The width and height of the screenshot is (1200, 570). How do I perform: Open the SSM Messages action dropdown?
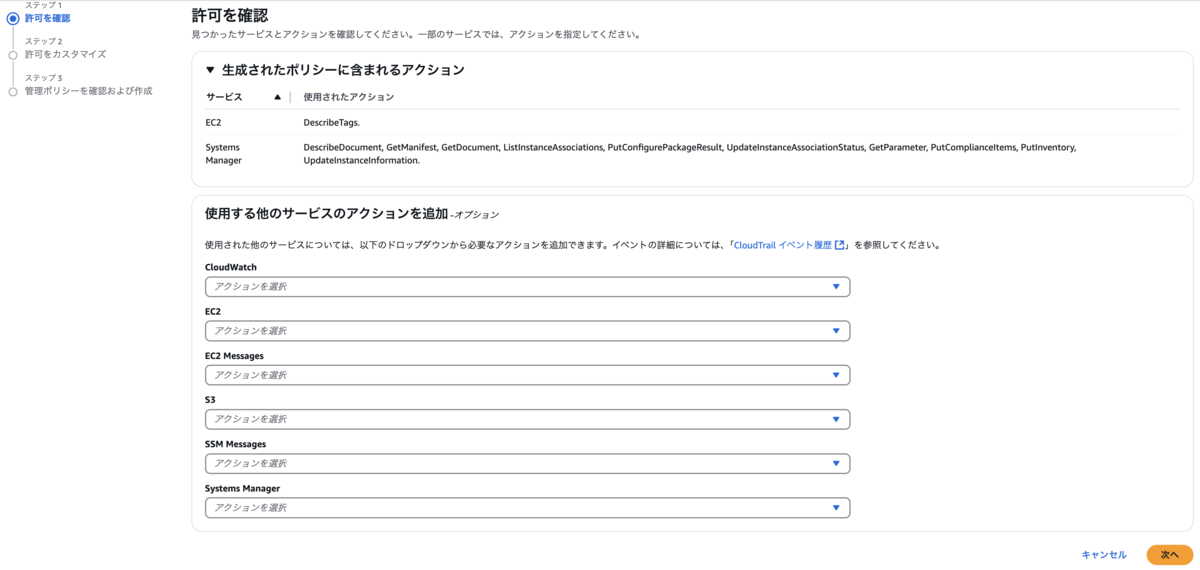pyautogui.click(x=527, y=464)
